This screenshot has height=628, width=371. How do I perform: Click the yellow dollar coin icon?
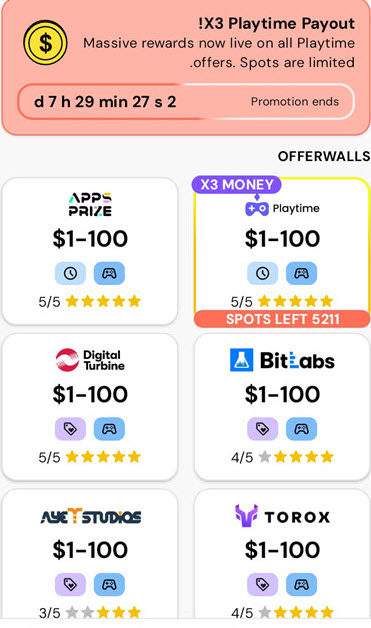pyautogui.click(x=45, y=43)
